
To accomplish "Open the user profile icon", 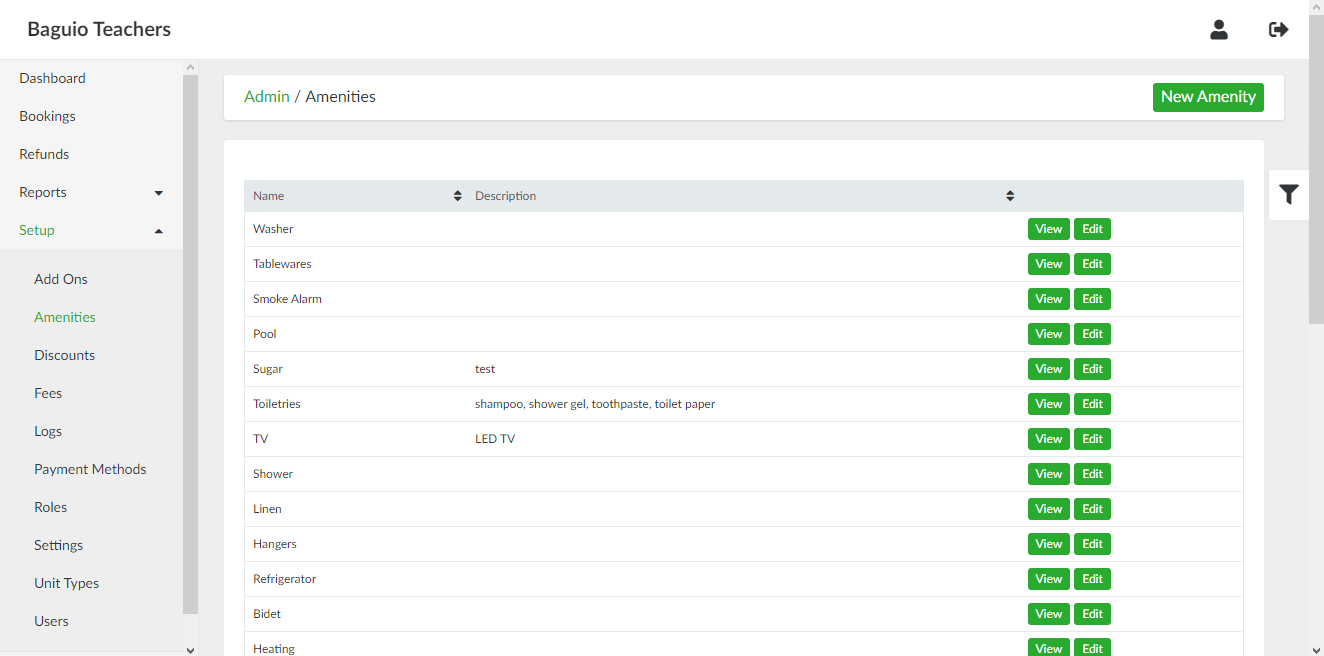I will click(x=1218, y=30).
